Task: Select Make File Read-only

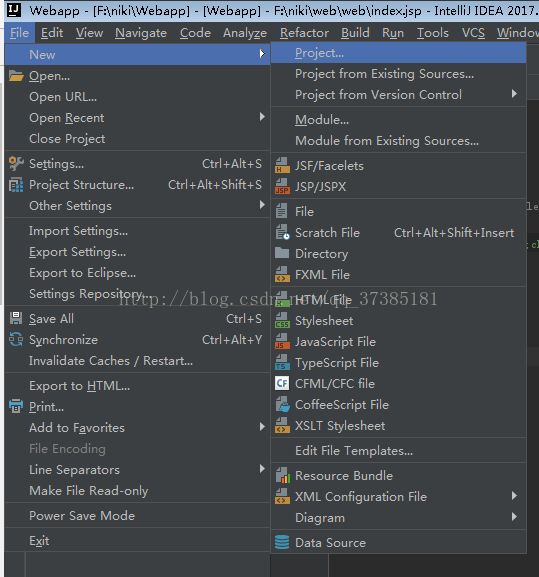Action: [137, 491]
